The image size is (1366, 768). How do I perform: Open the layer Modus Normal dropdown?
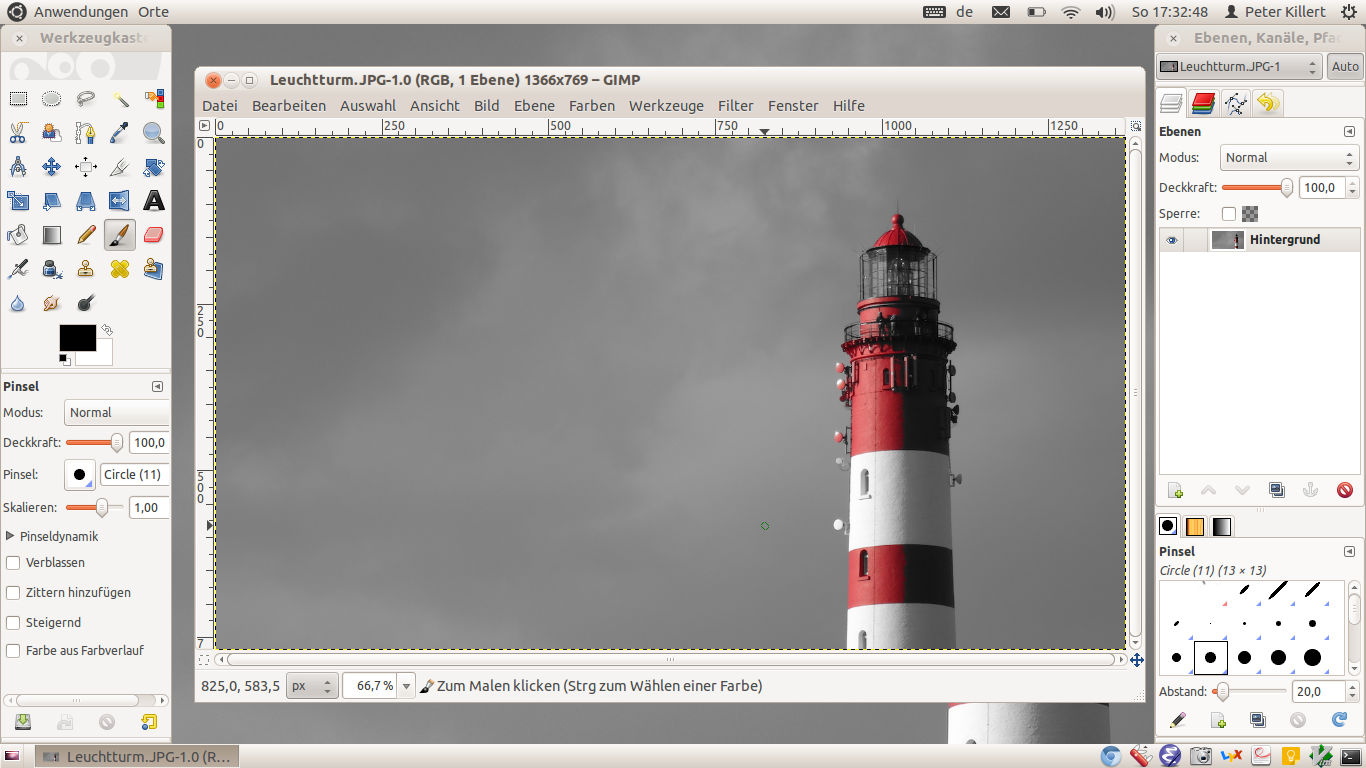click(1289, 158)
